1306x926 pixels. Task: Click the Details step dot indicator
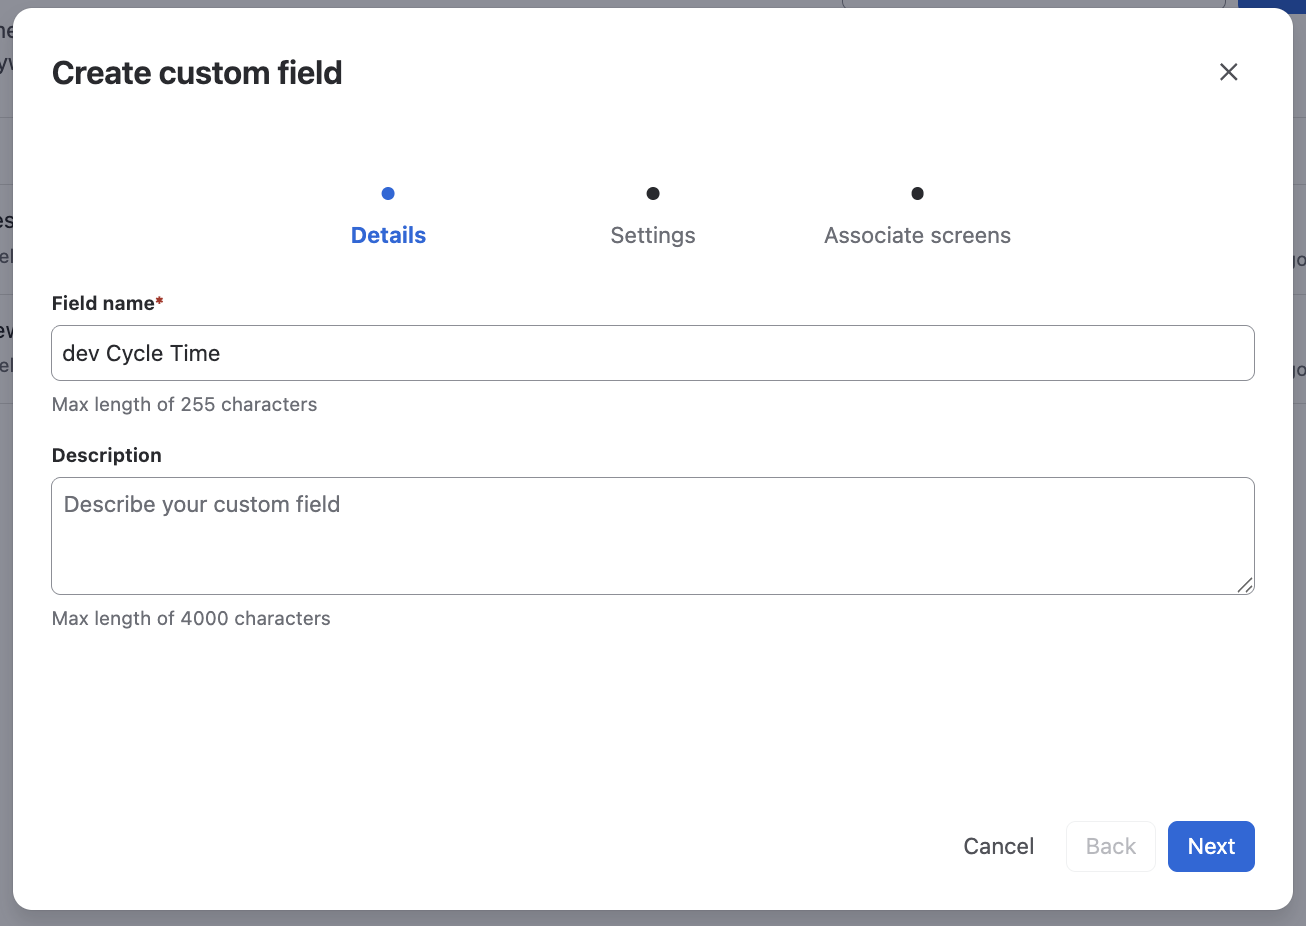tap(388, 193)
